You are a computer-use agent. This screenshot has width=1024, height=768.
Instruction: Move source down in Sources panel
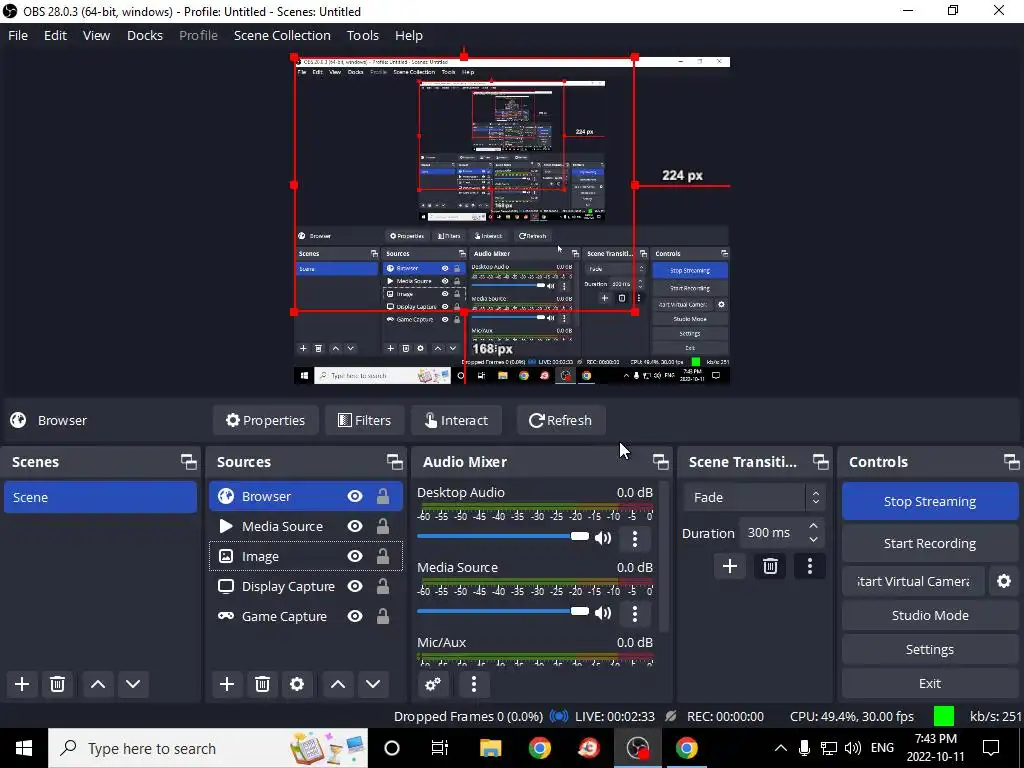point(373,684)
